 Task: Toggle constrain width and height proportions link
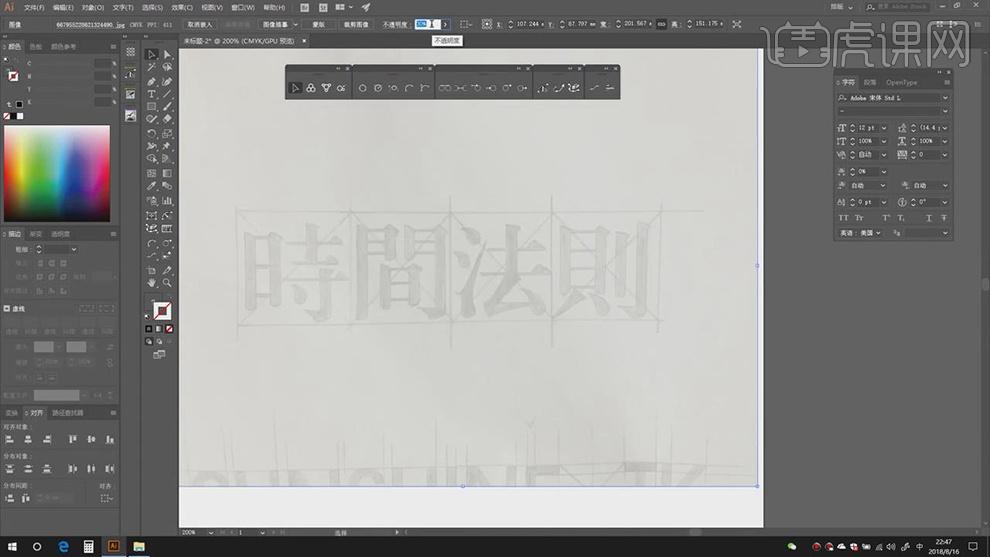pyautogui.click(x=661, y=24)
